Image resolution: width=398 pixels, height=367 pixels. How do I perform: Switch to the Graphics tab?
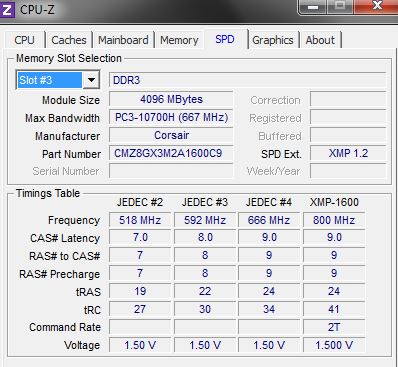coord(273,40)
